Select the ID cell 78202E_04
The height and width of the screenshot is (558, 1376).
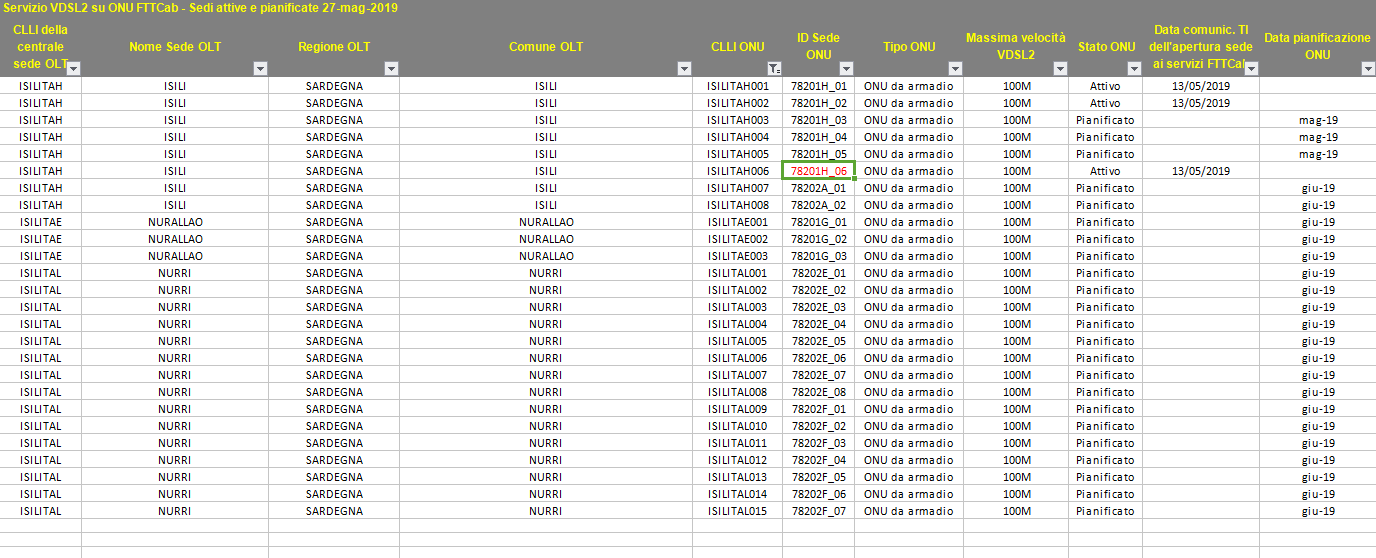pyautogui.click(x=819, y=324)
